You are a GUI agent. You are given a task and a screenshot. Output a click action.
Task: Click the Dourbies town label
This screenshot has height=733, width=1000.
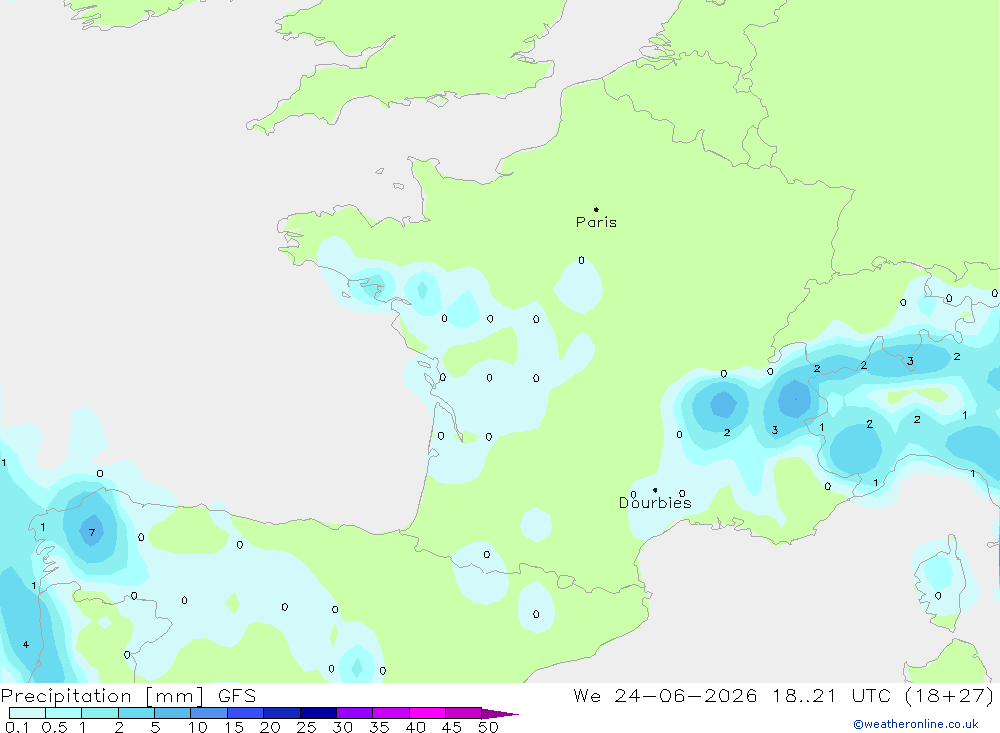[x=655, y=503]
